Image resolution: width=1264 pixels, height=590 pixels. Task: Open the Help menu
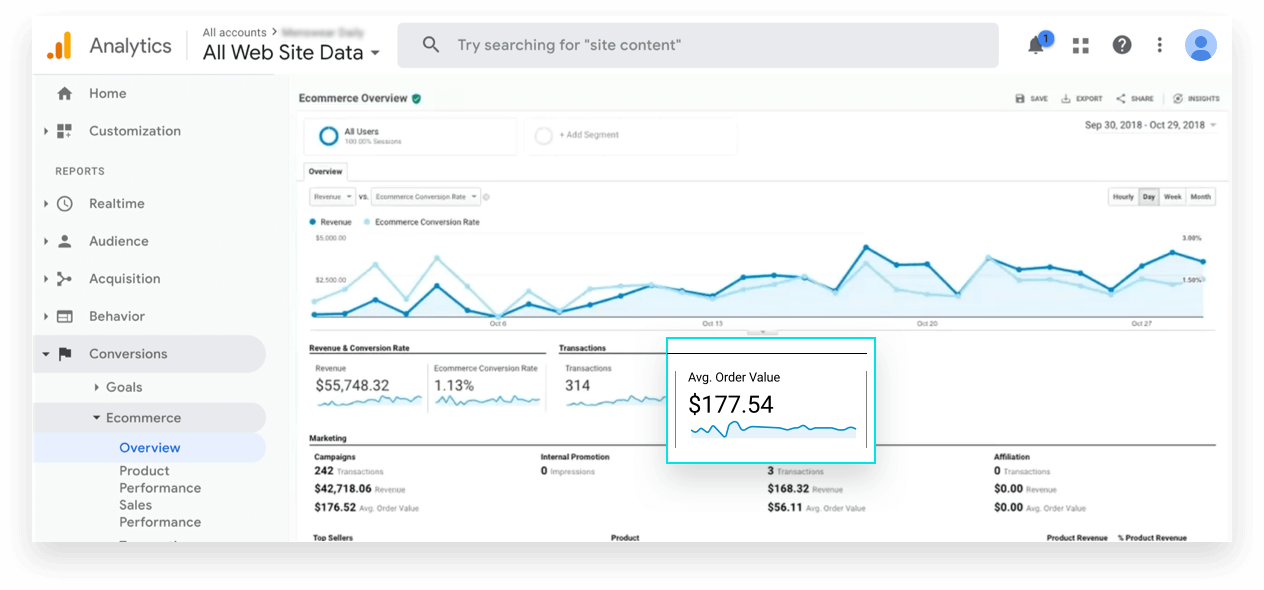click(x=1121, y=44)
